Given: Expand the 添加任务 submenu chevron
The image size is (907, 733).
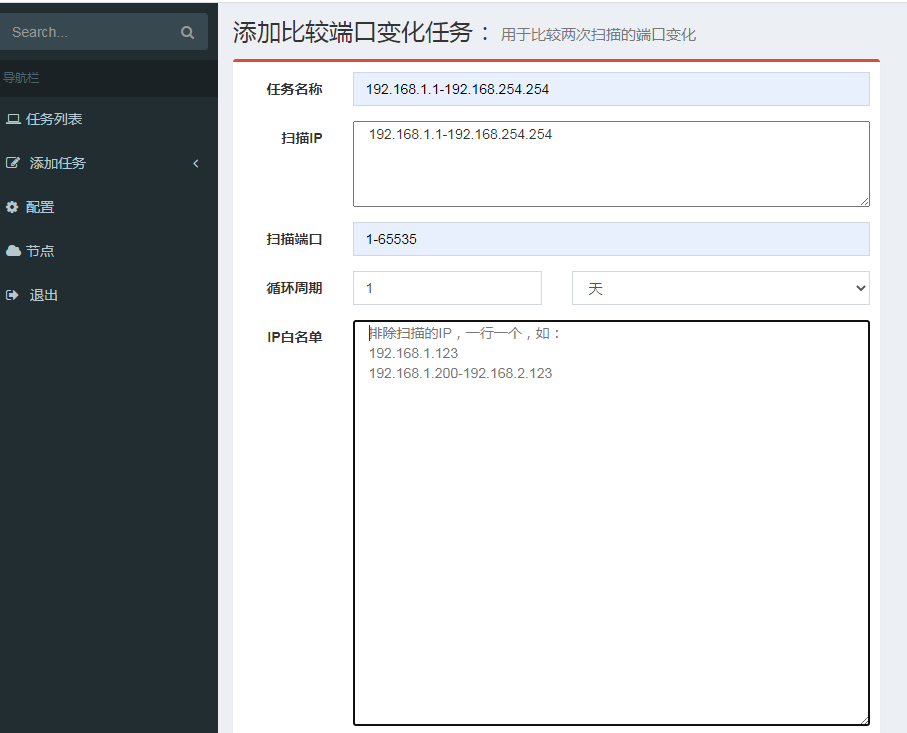Looking at the screenshot, I should coord(196,164).
